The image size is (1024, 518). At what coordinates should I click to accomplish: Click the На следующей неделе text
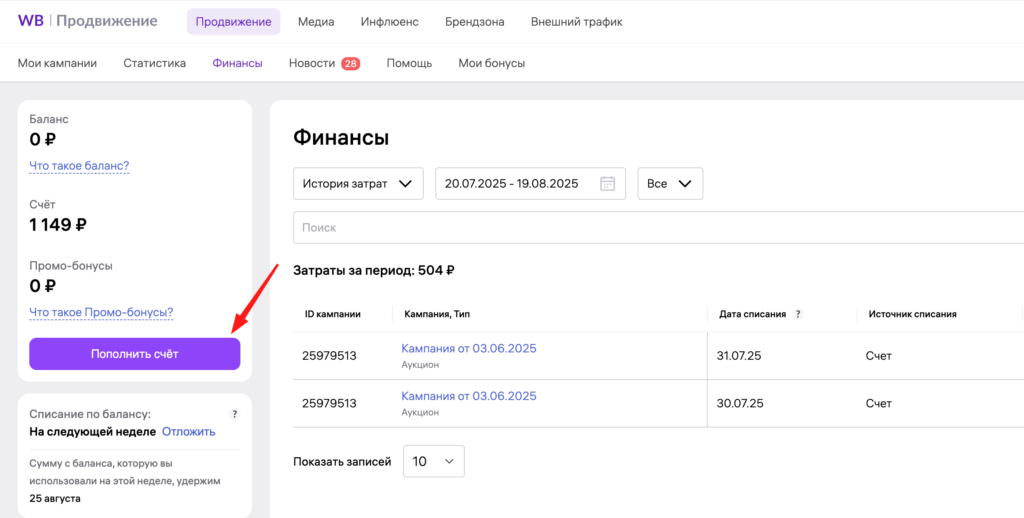[x=93, y=432]
